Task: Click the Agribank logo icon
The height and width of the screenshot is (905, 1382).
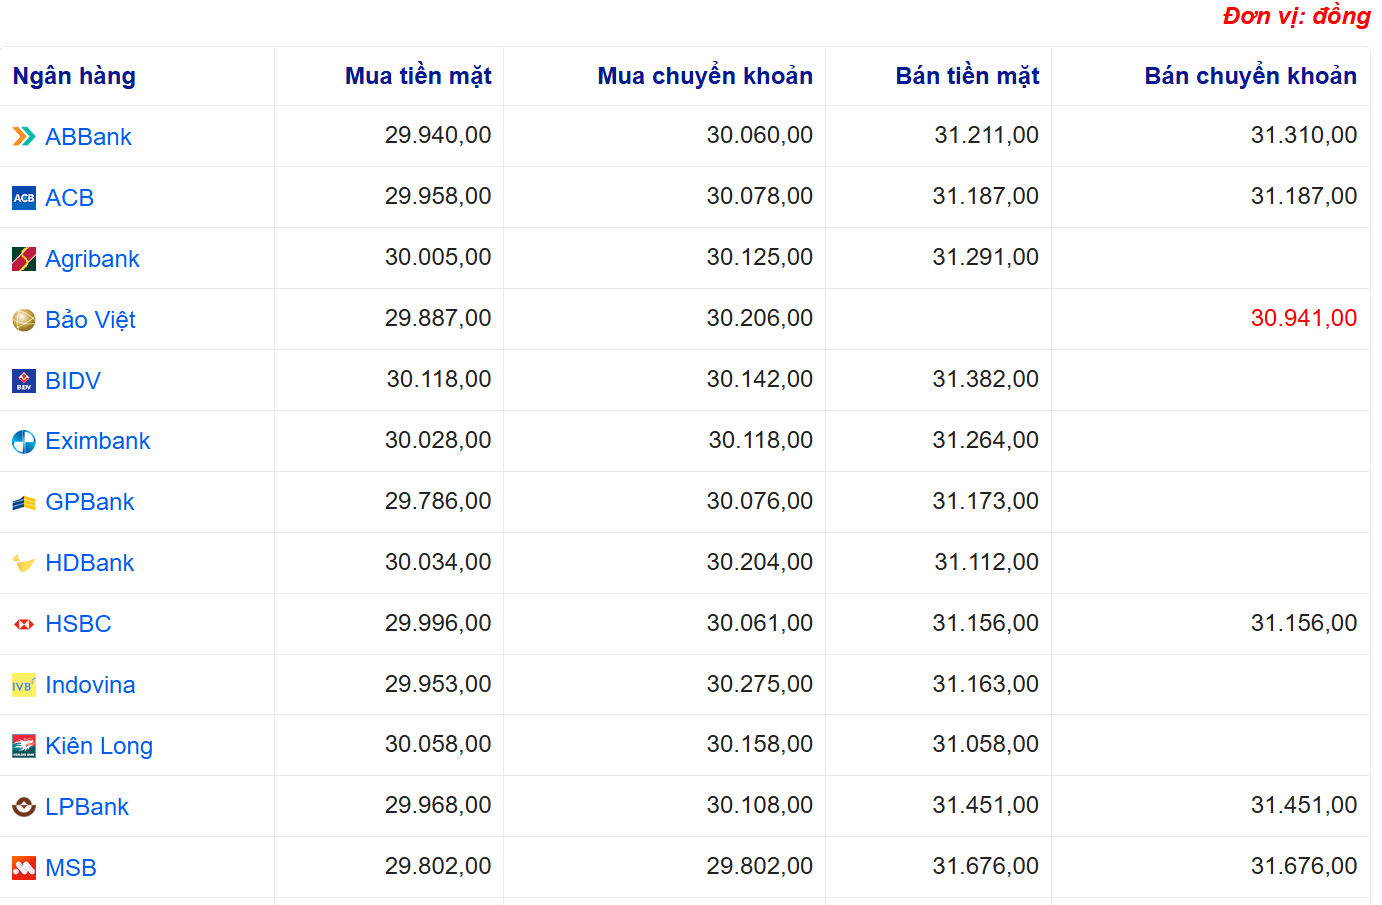Action: [x=24, y=259]
